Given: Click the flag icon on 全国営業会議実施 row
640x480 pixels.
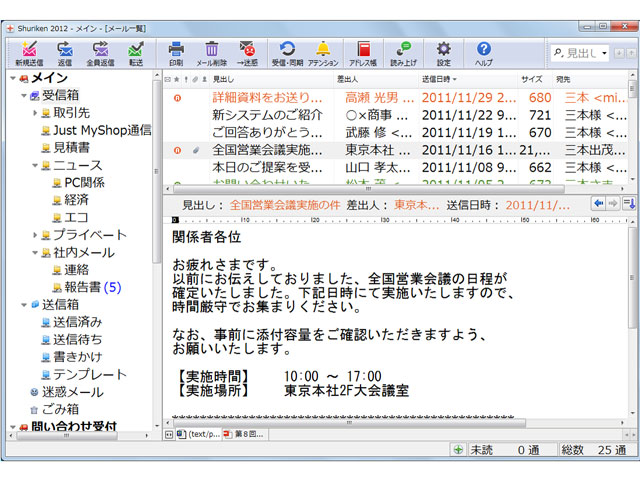Looking at the screenshot, I should 177,150.
